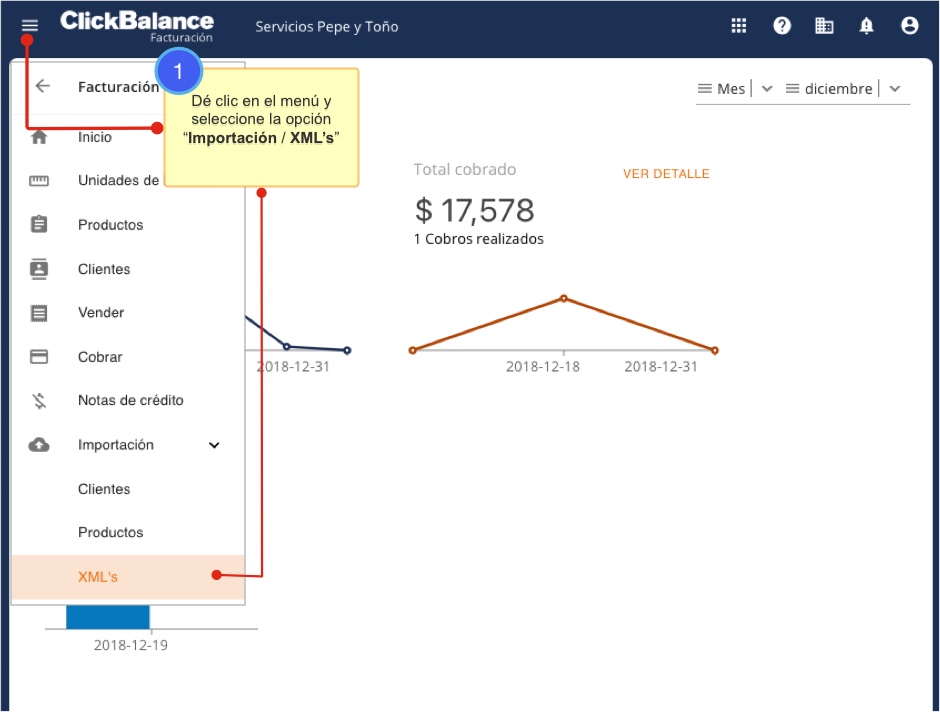Open the company building icon

tap(824, 26)
